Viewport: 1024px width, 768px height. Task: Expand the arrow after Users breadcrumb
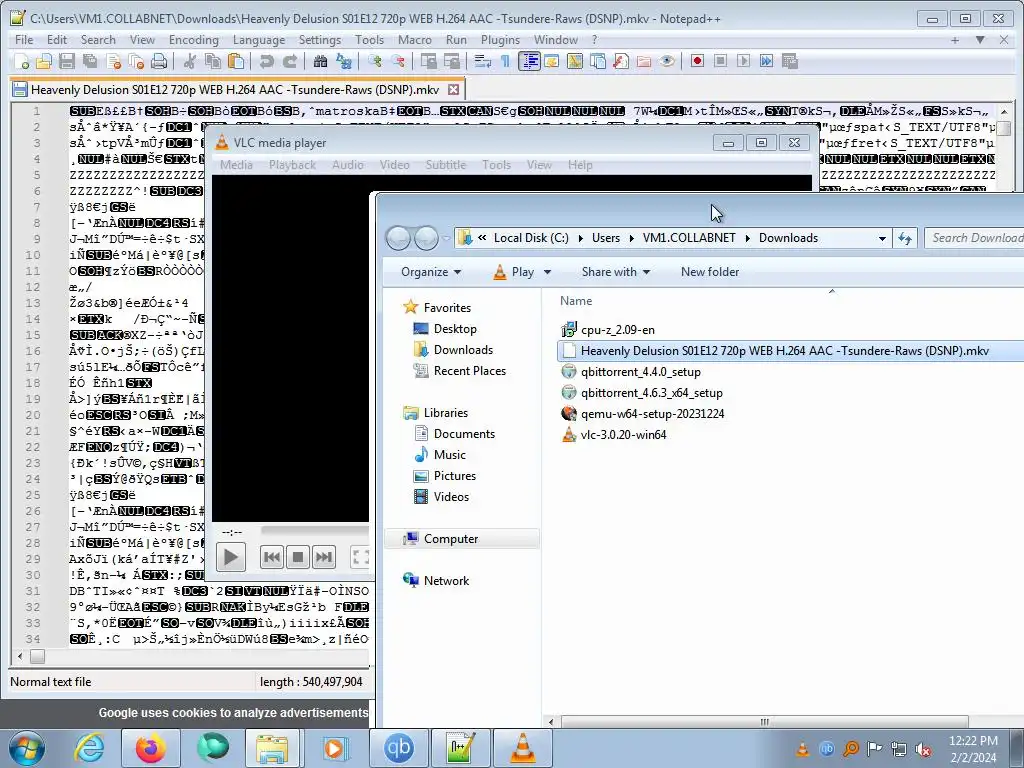click(632, 238)
